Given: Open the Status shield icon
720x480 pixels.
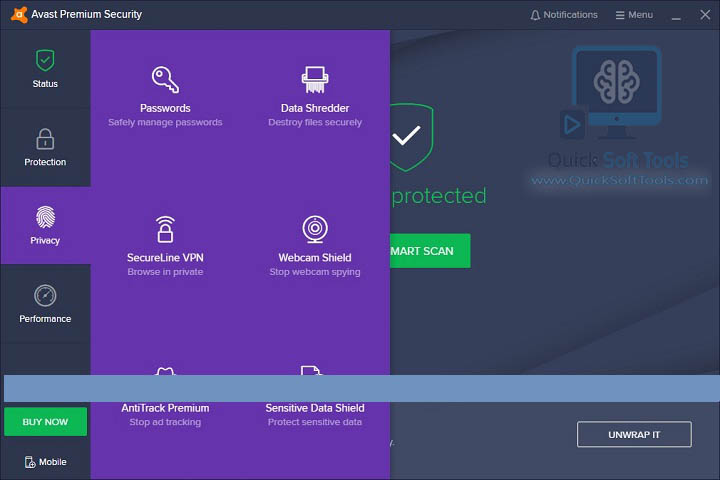Looking at the screenshot, I should click(45, 60).
